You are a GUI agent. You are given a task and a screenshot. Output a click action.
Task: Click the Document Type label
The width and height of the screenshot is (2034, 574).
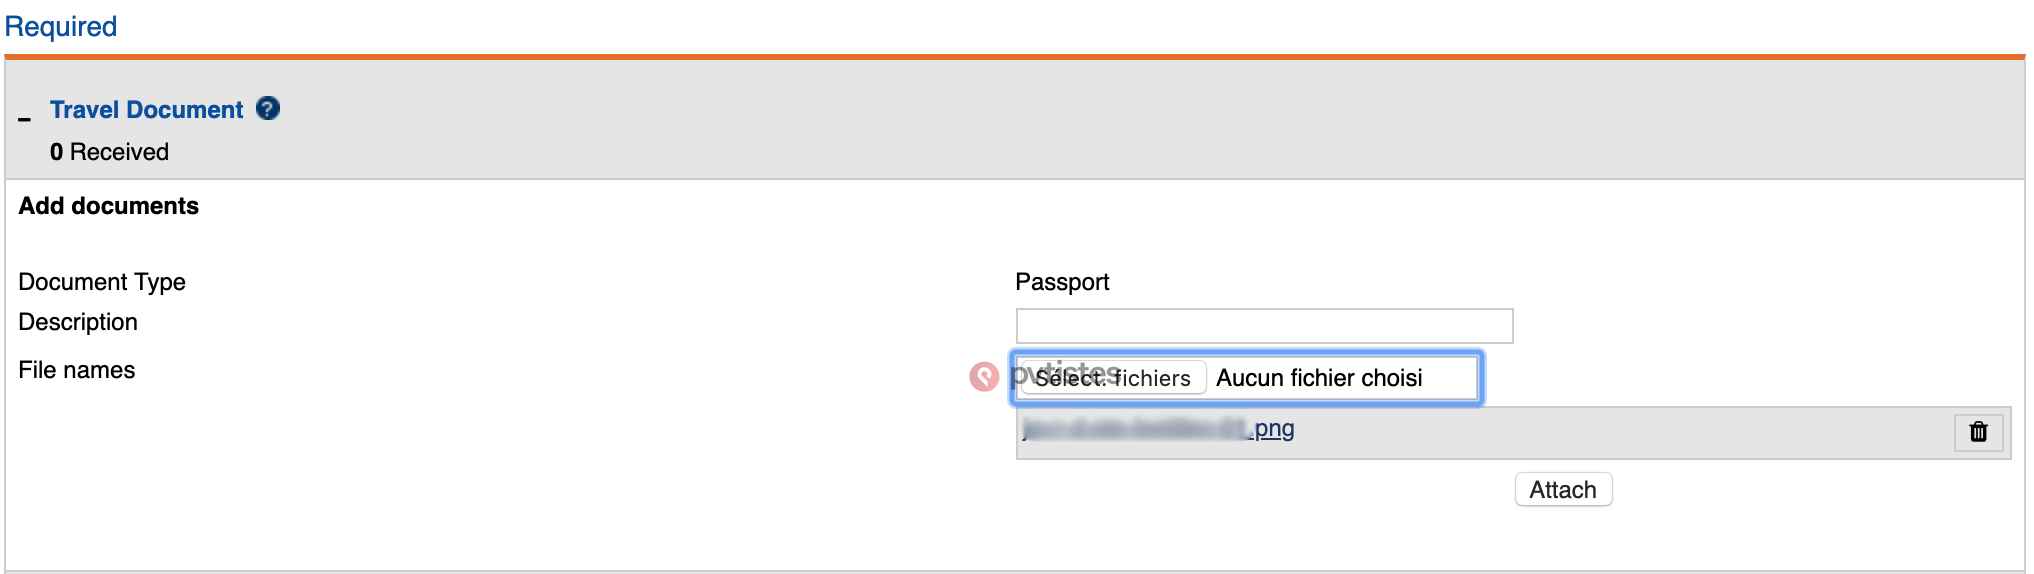[x=102, y=282]
